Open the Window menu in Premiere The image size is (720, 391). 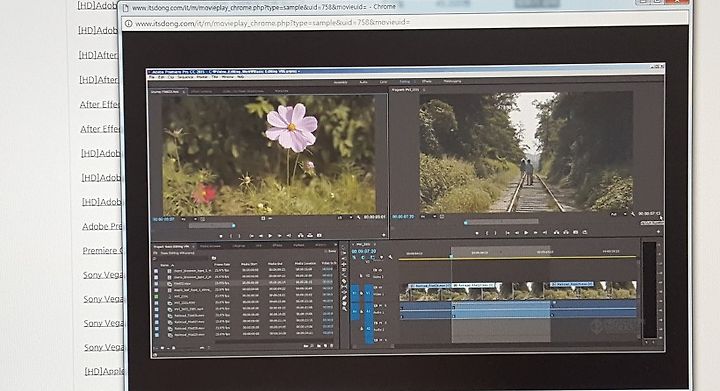[x=227, y=77]
